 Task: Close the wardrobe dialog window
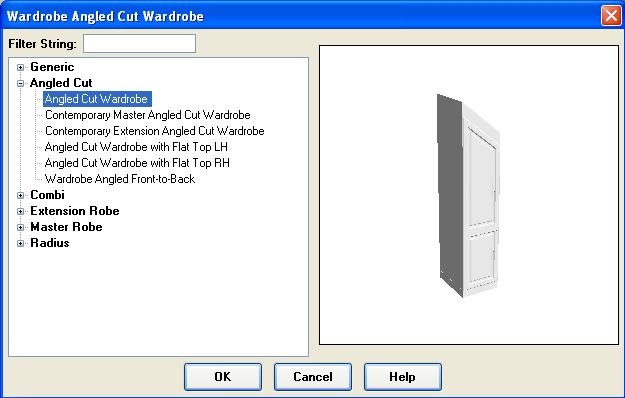[x=611, y=16]
